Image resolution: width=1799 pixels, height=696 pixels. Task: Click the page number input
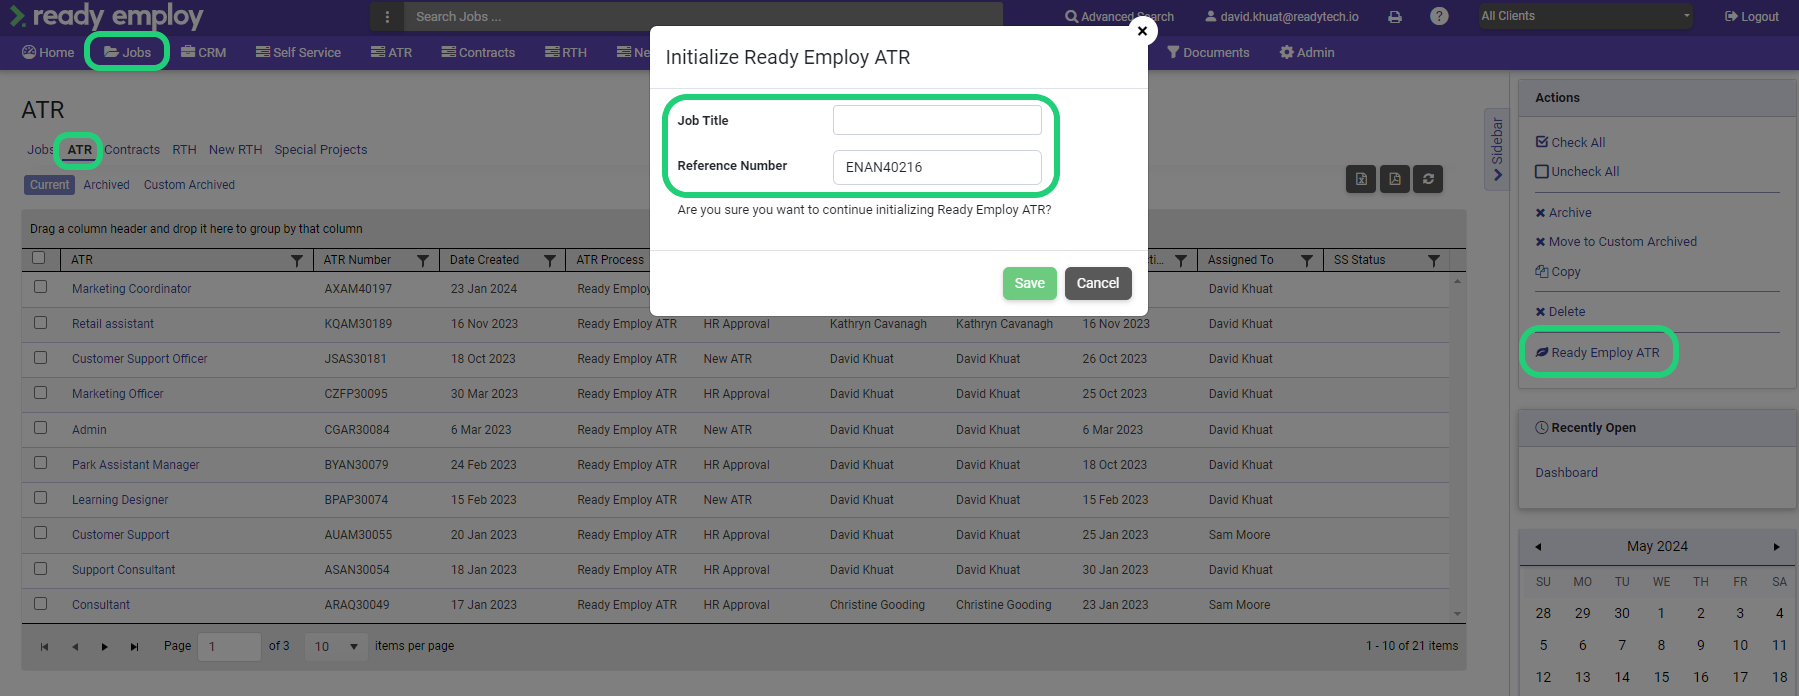tap(229, 647)
